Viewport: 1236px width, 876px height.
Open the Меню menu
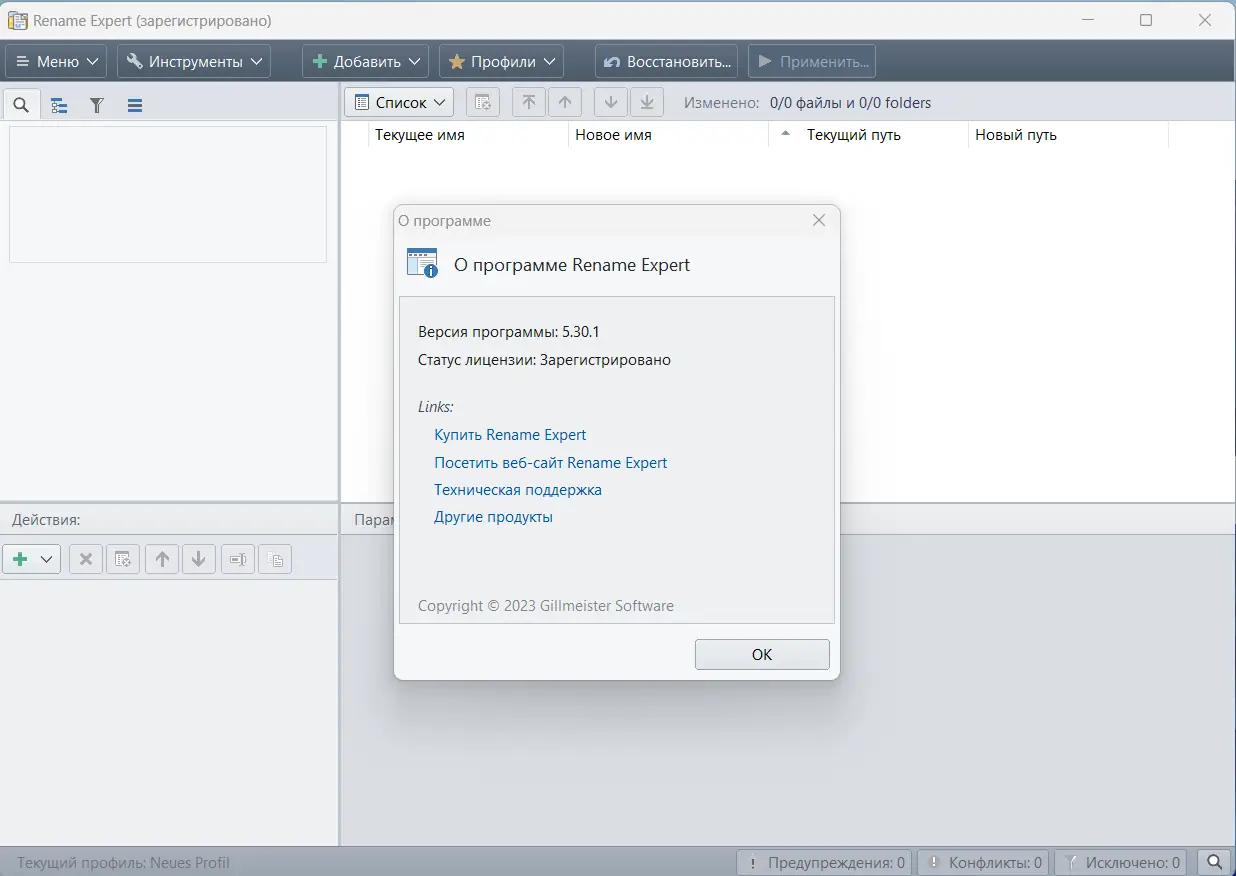(x=55, y=60)
